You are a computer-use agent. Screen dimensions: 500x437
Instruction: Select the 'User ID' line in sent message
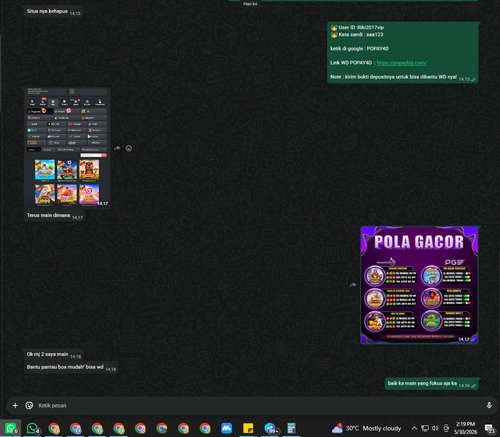[357, 27]
